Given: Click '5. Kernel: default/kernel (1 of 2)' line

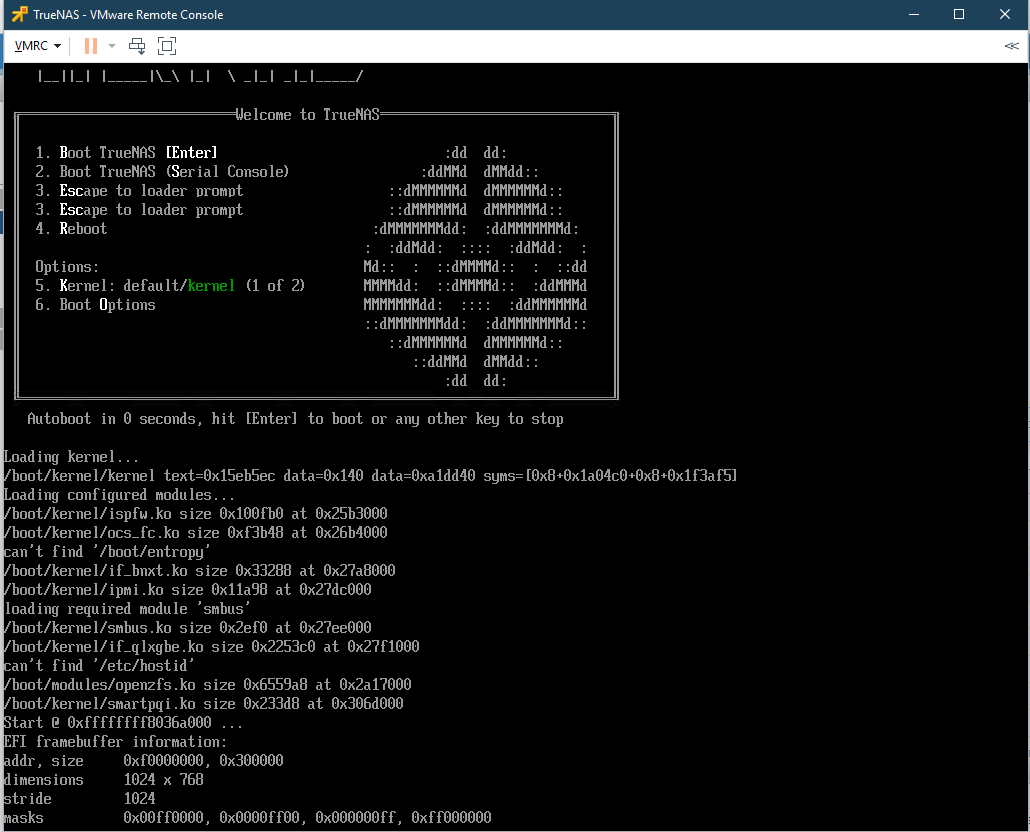Looking at the screenshot, I should pyautogui.click(x=170, y=286).
